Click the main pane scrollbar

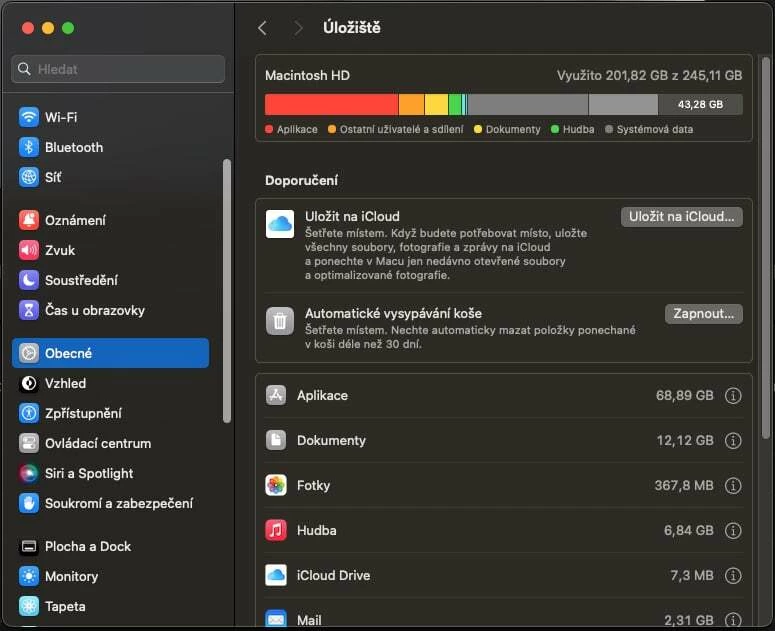pyautogui.click(x=766, y=247)
